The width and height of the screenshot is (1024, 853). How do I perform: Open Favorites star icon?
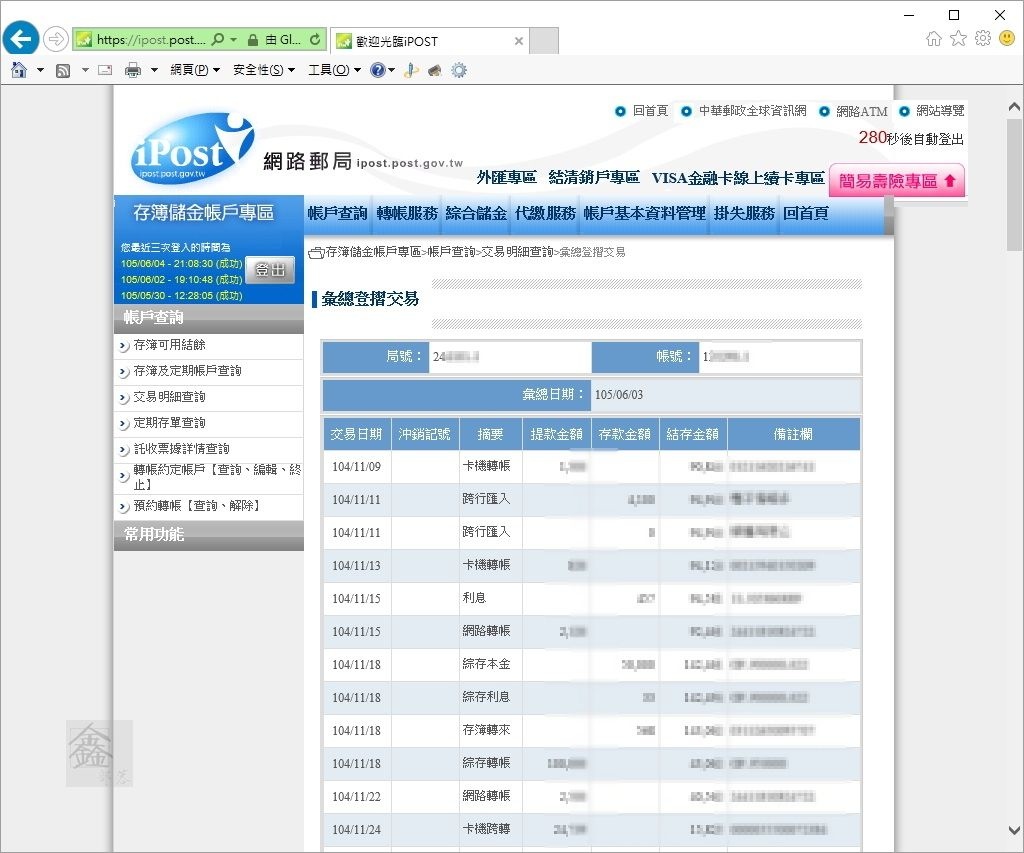coord(958,39)
